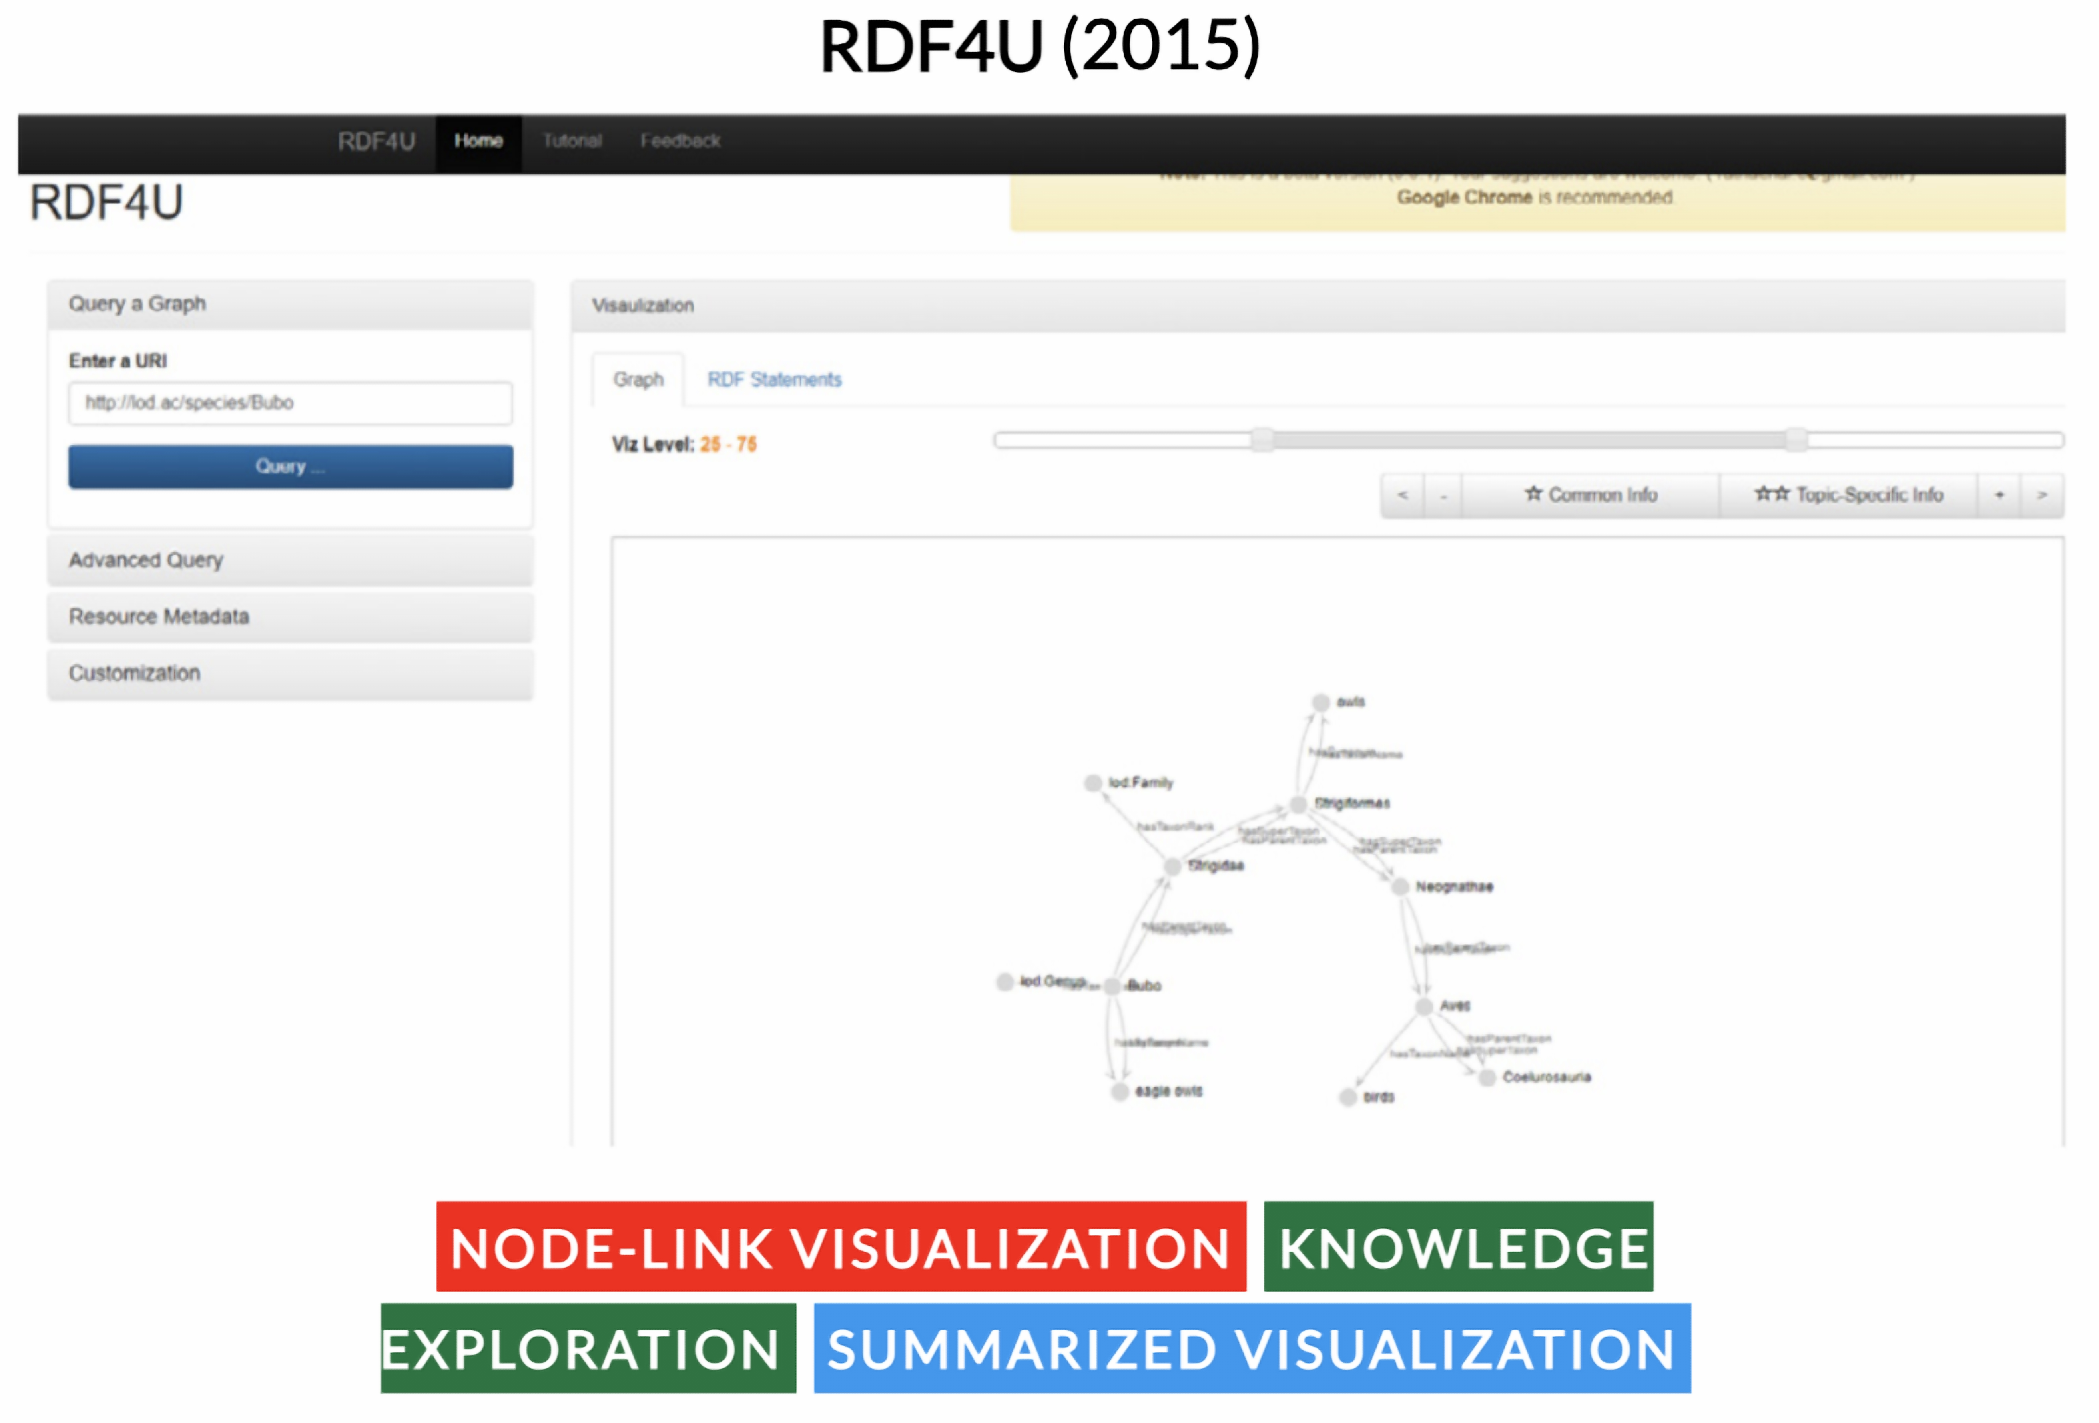The image size is (2099, 1423).
Task: Open Feedback in the navbar
Action: (680, 141)
